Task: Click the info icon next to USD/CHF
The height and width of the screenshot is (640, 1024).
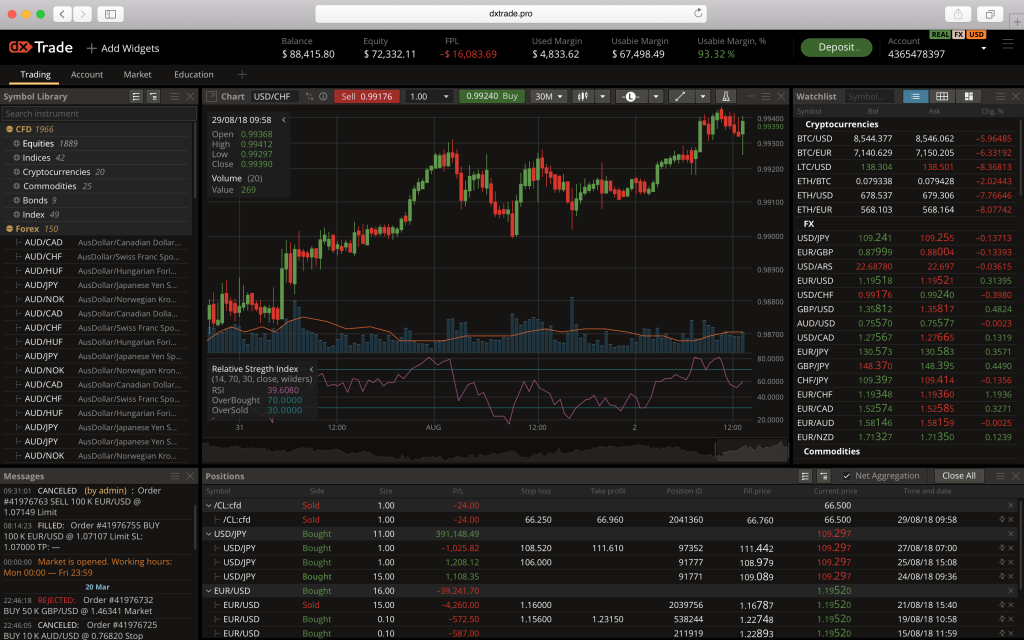Action: [x=323, y=97]
